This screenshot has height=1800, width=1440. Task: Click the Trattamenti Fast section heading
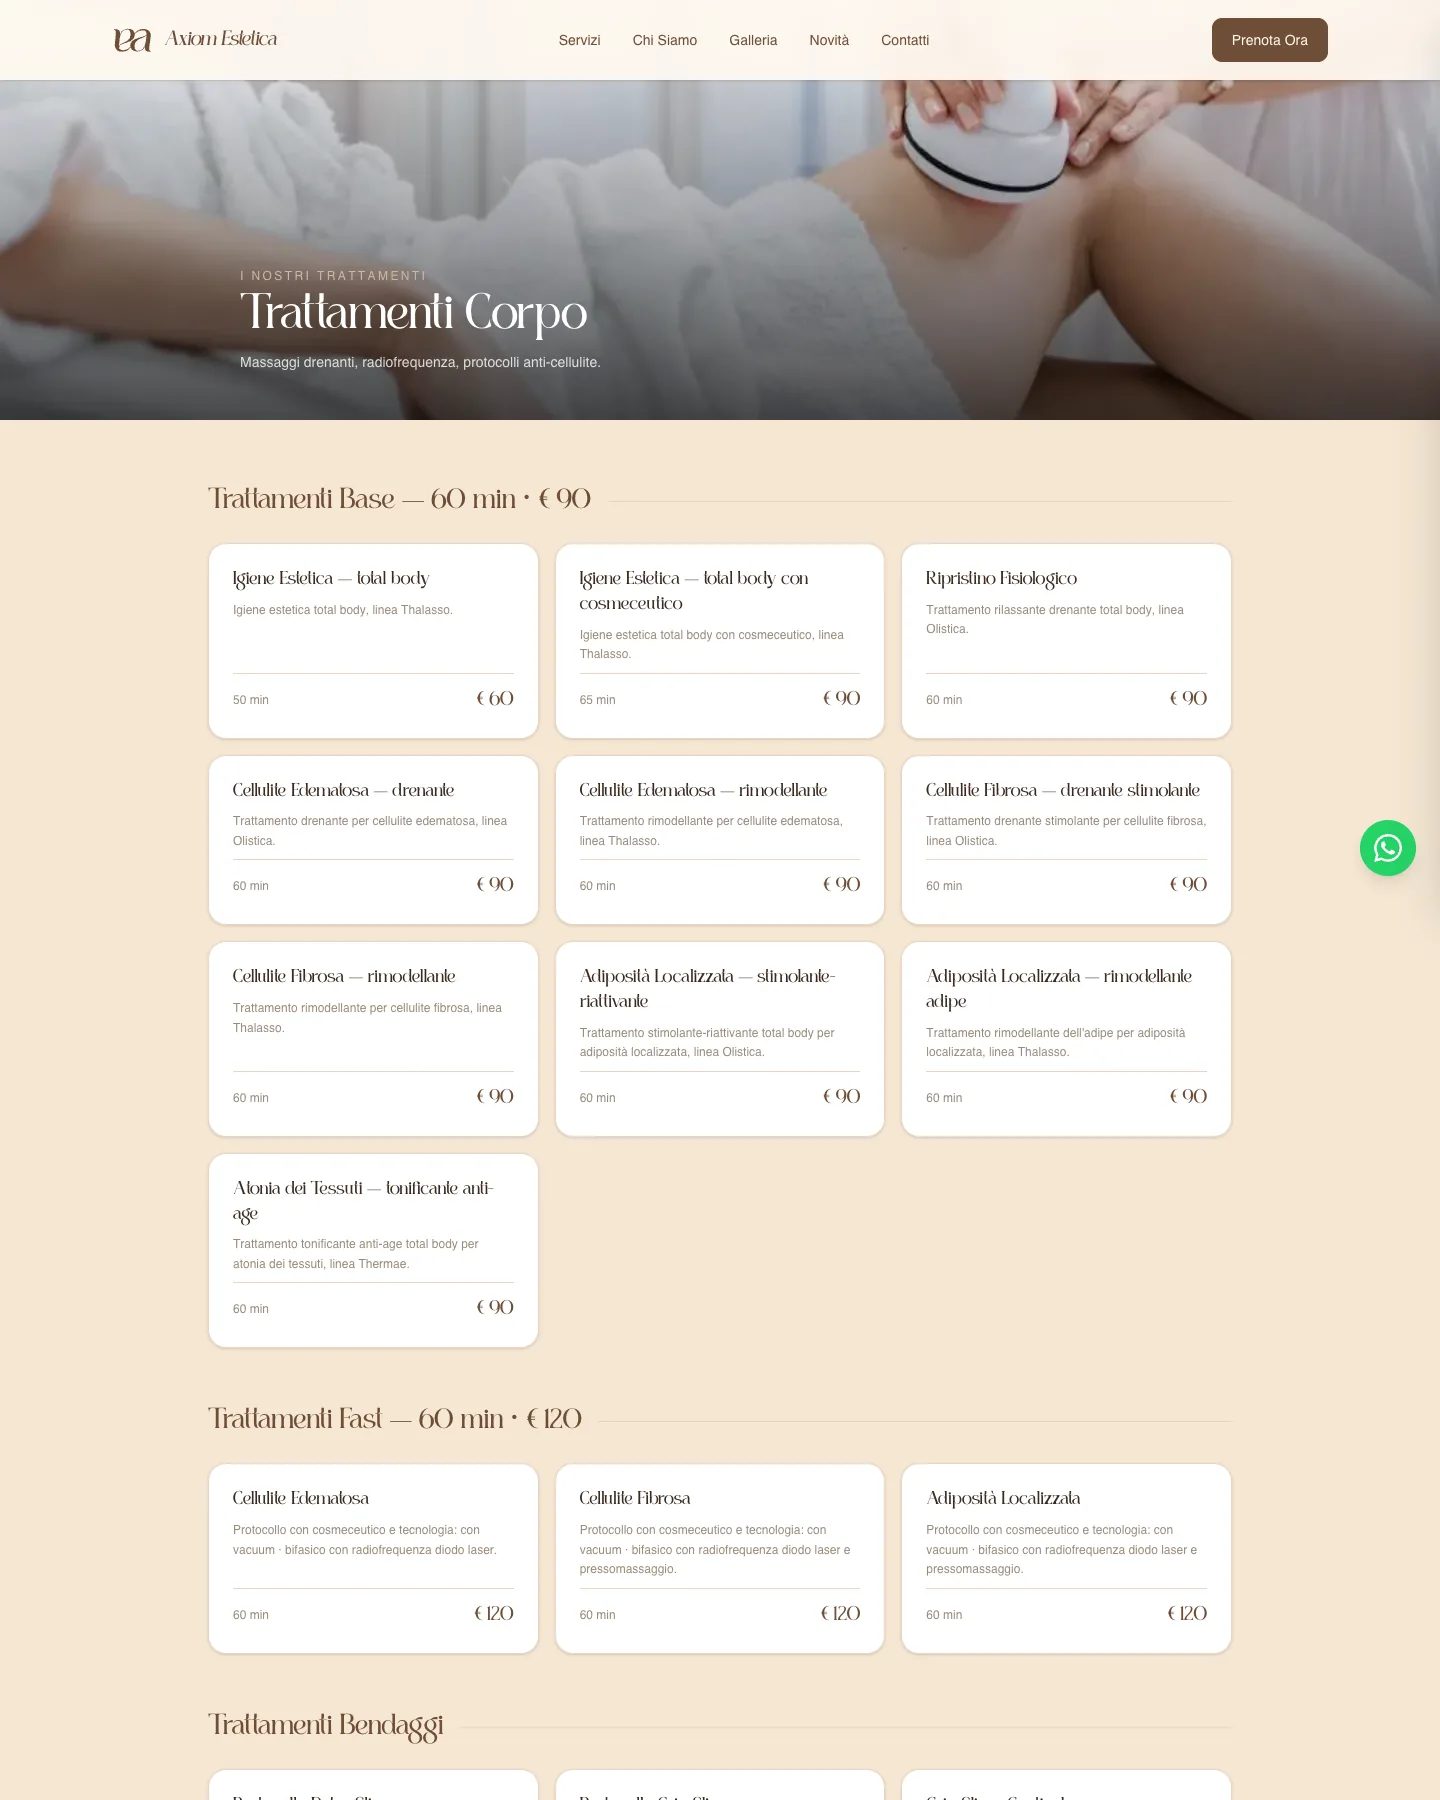395,1418
